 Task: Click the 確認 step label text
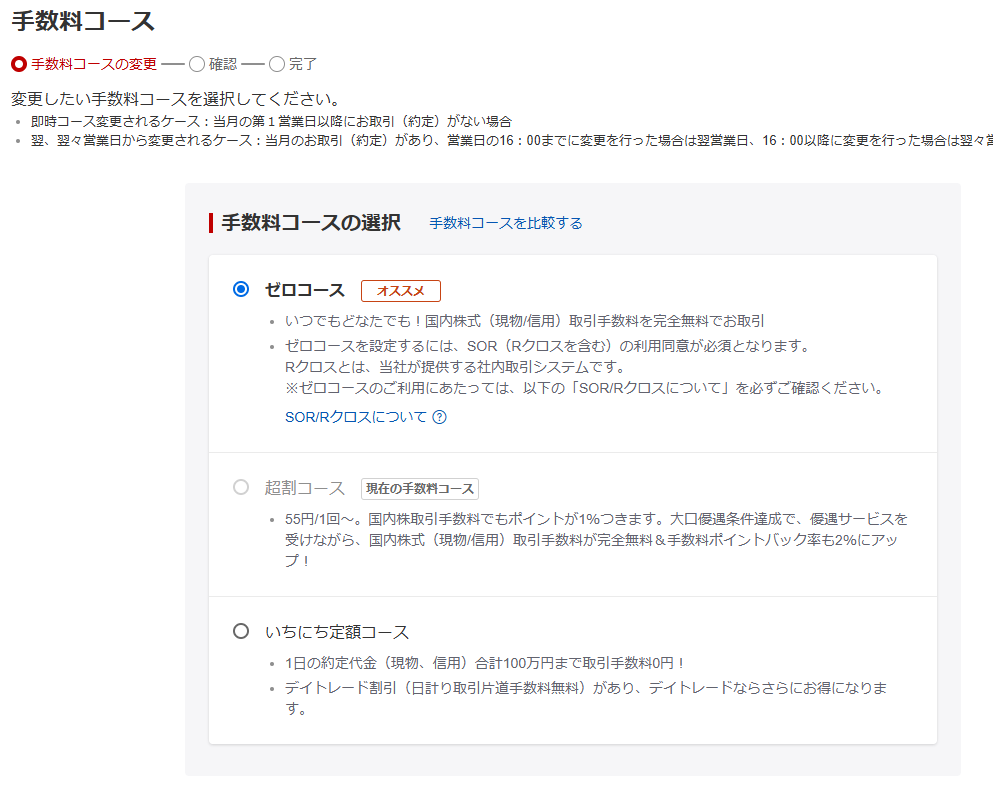click(223, 64)
